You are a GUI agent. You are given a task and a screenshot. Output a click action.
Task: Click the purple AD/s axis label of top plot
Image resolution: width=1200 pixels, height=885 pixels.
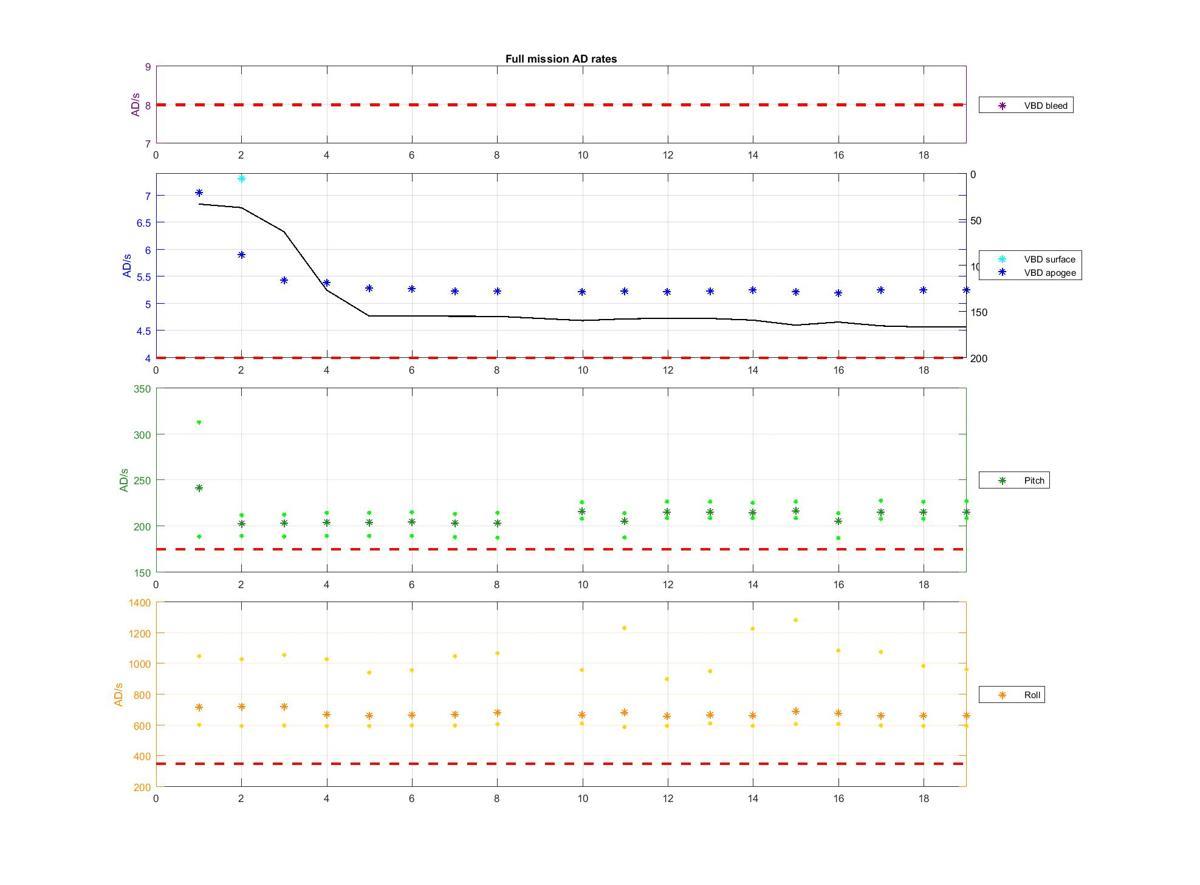(x=136, y=105)
